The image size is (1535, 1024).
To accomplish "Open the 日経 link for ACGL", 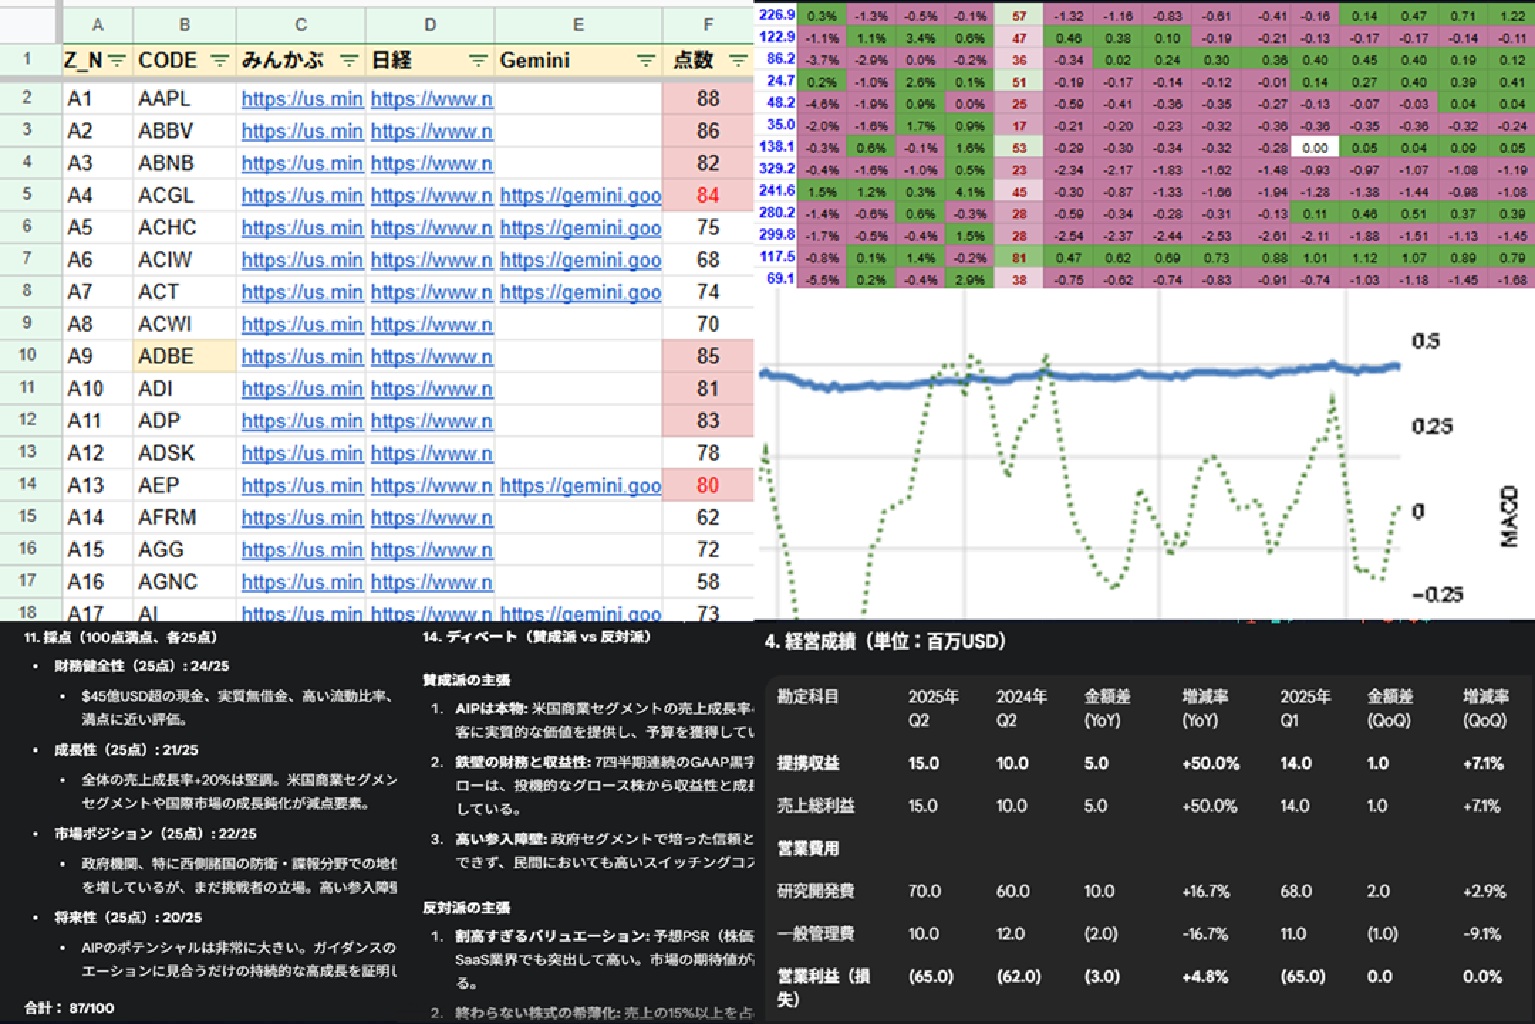I will click(431, 195).
